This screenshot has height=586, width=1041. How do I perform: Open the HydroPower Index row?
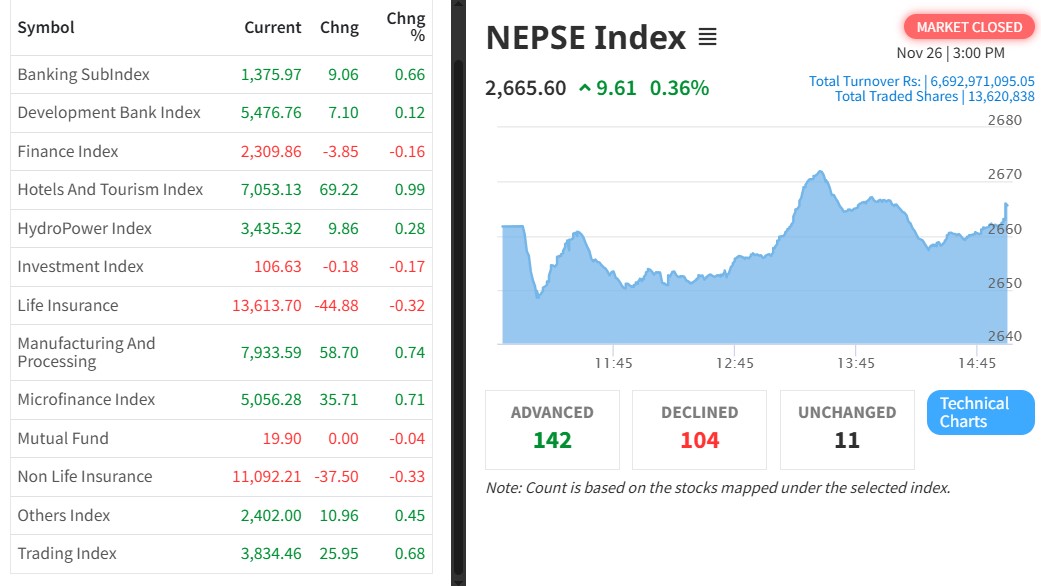(85, 229)
